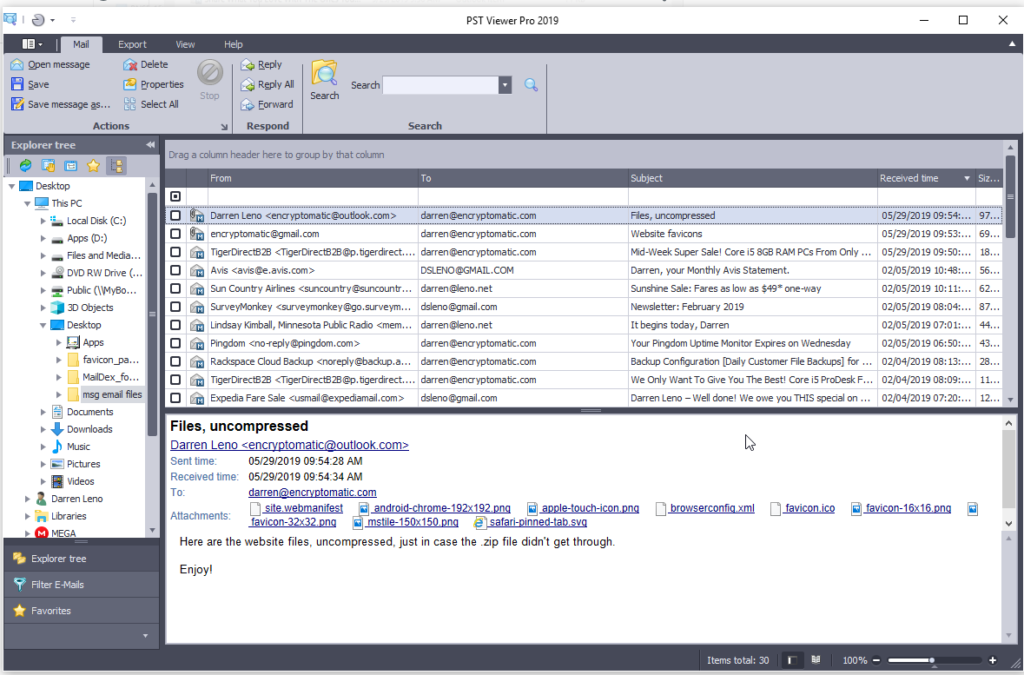Click the Forward icon
1024x675 pixels.
click(x=248, y=104)
